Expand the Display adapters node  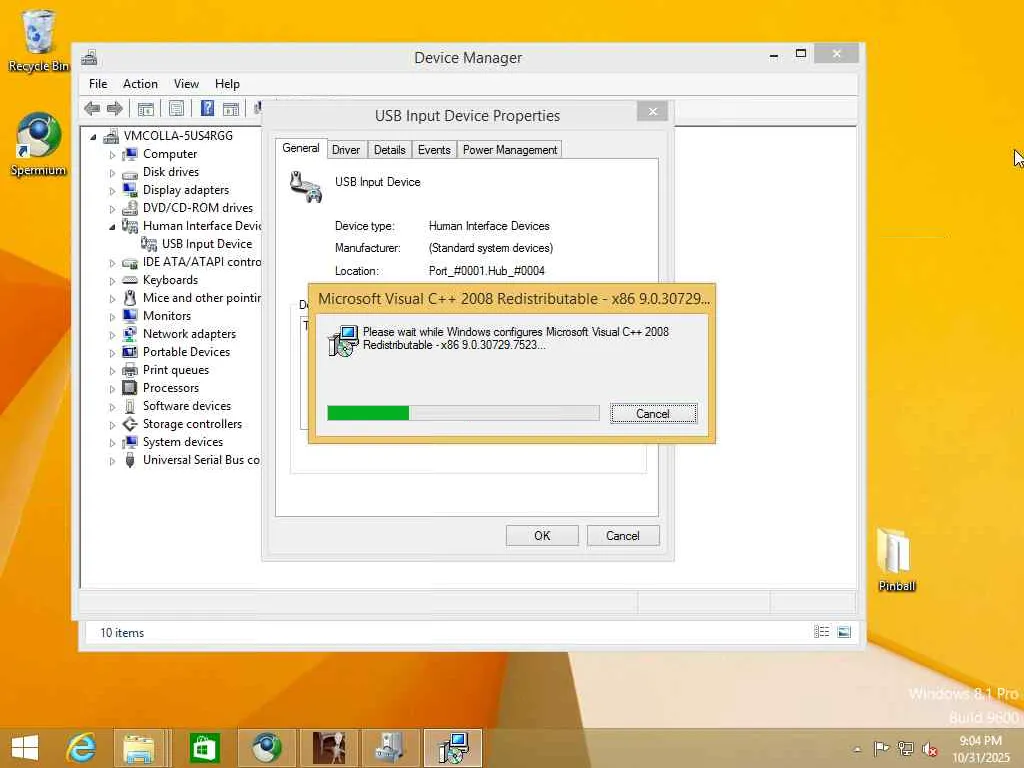click(x=112, y=191)
